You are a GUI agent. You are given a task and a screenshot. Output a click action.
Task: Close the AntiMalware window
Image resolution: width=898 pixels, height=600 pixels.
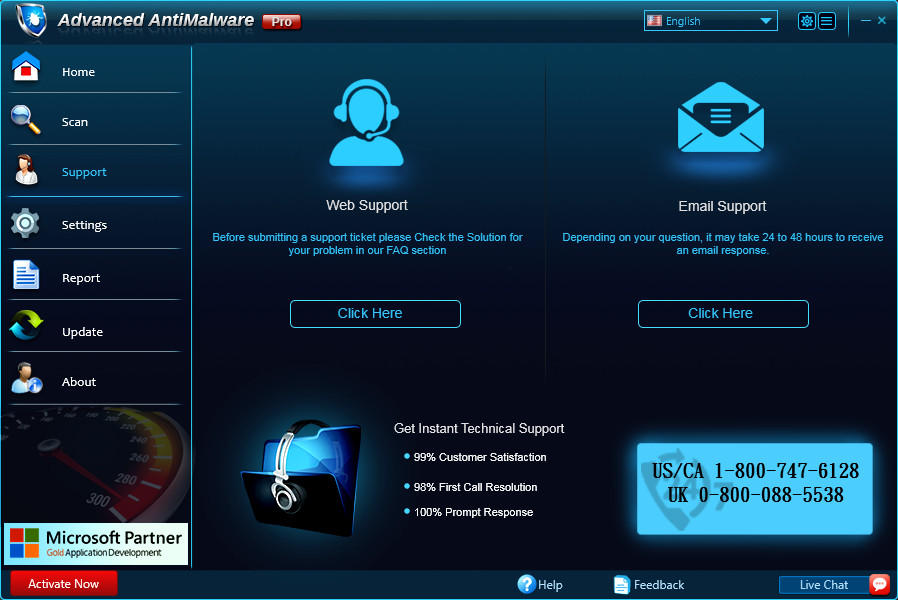(882, 20)
